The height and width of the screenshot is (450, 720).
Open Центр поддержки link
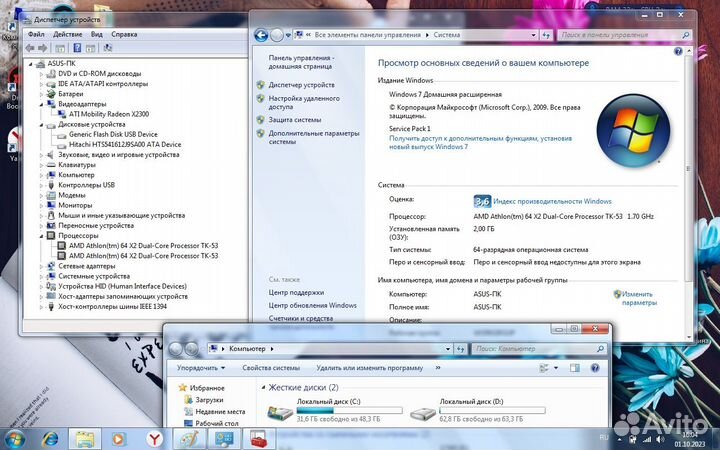click(296, 292)
